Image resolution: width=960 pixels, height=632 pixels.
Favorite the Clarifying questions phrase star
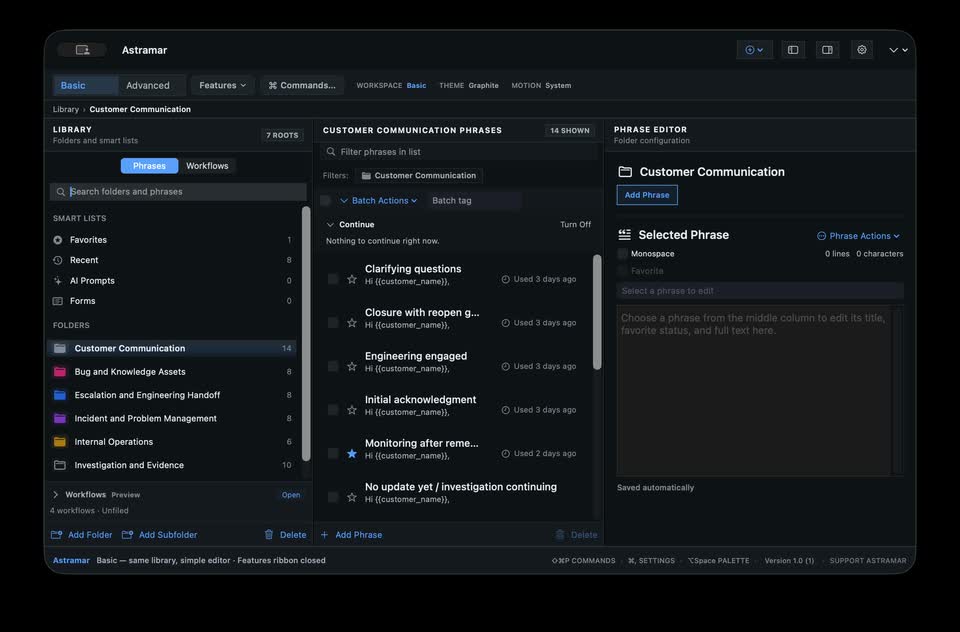coord(352,279)
